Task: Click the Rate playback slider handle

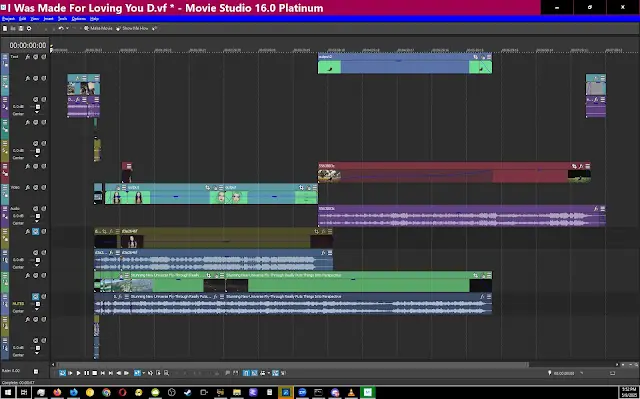Action: 36,371
